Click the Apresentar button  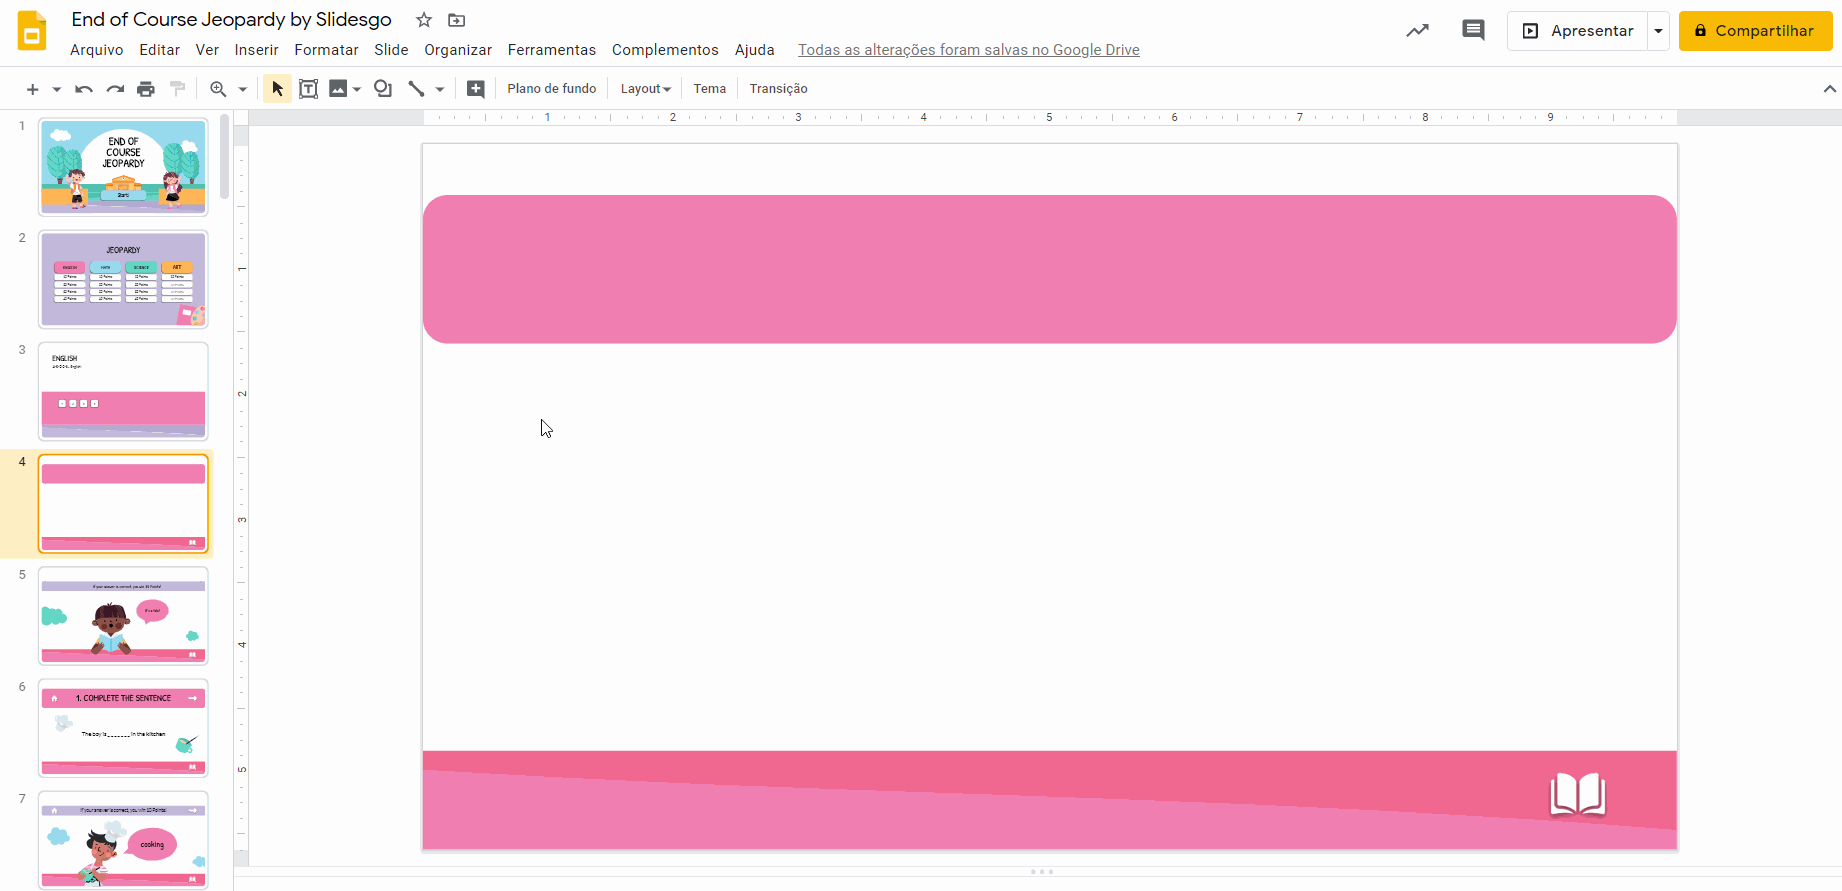1577,31
